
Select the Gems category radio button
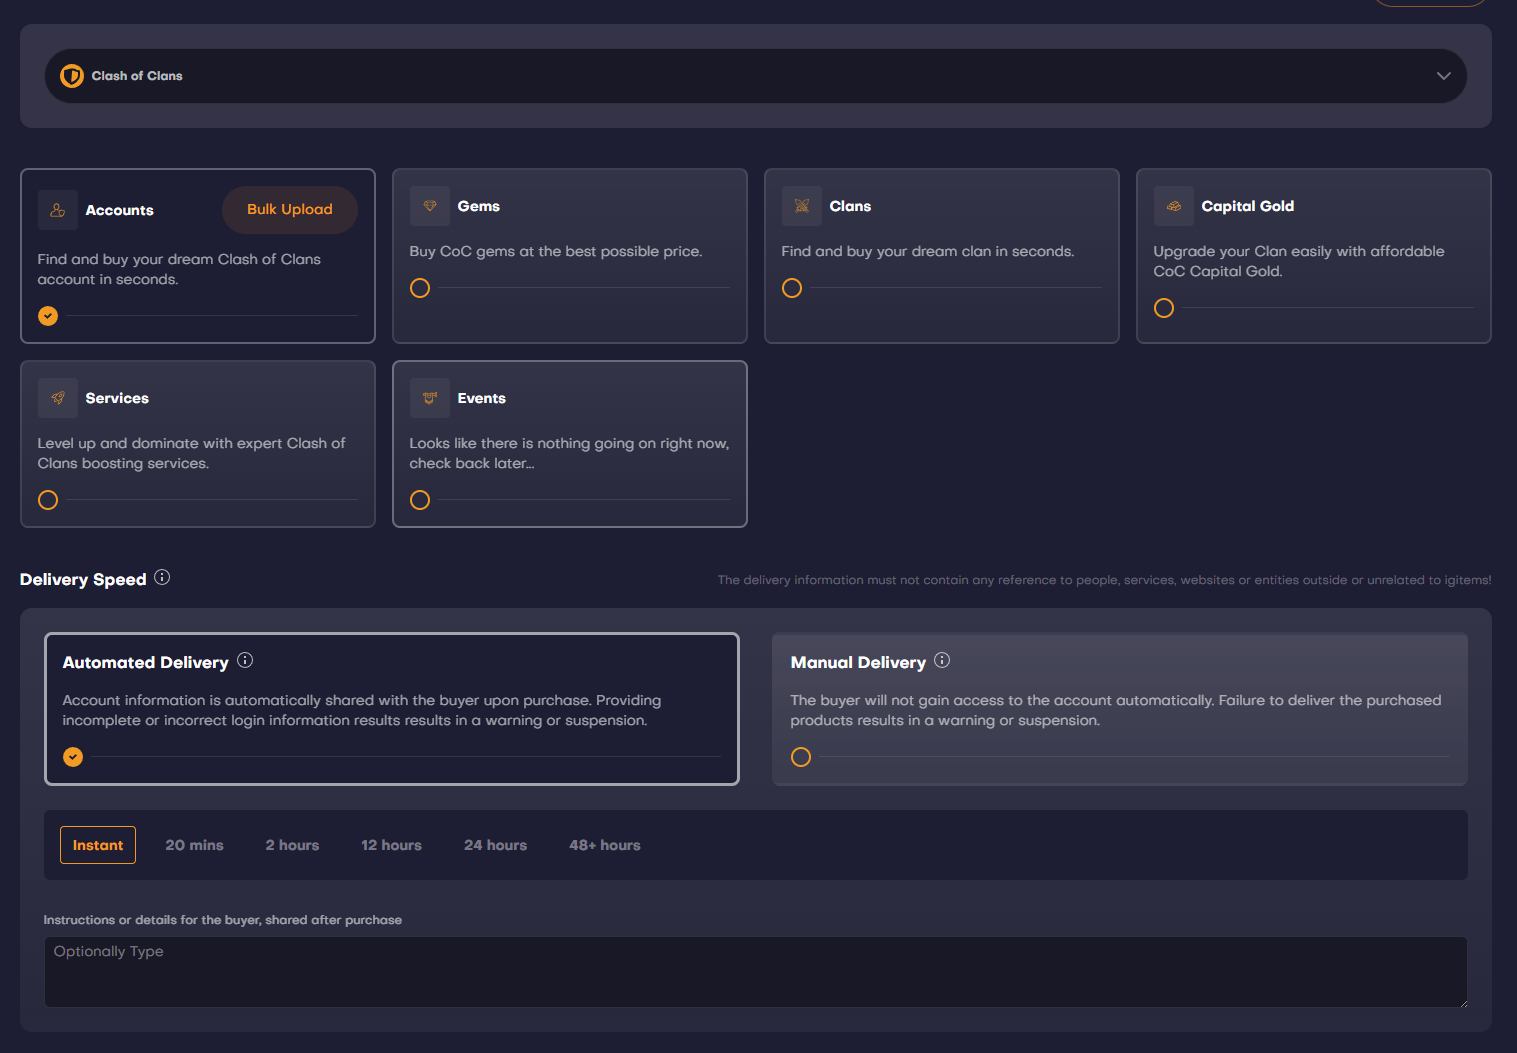420,288
